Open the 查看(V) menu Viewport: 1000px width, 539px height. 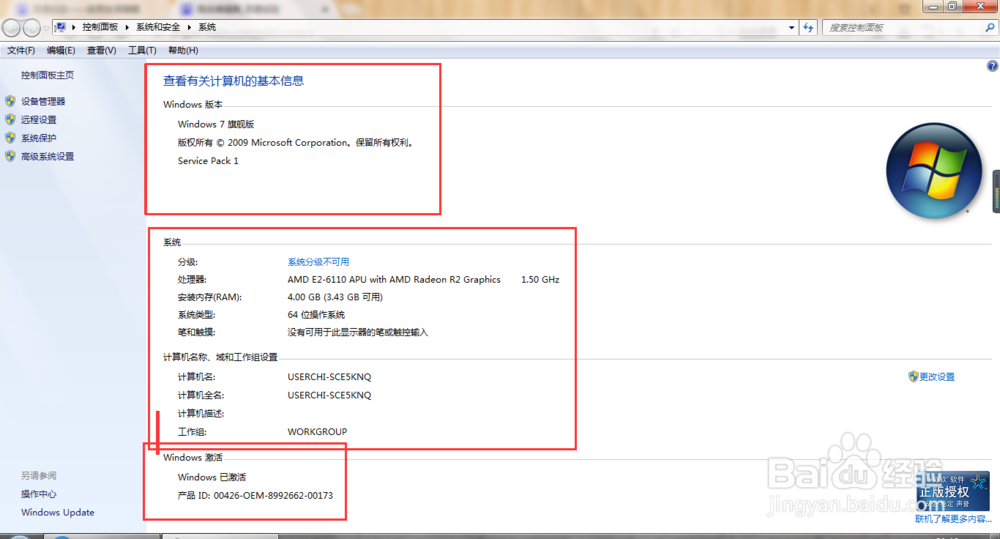coord(101,50)
